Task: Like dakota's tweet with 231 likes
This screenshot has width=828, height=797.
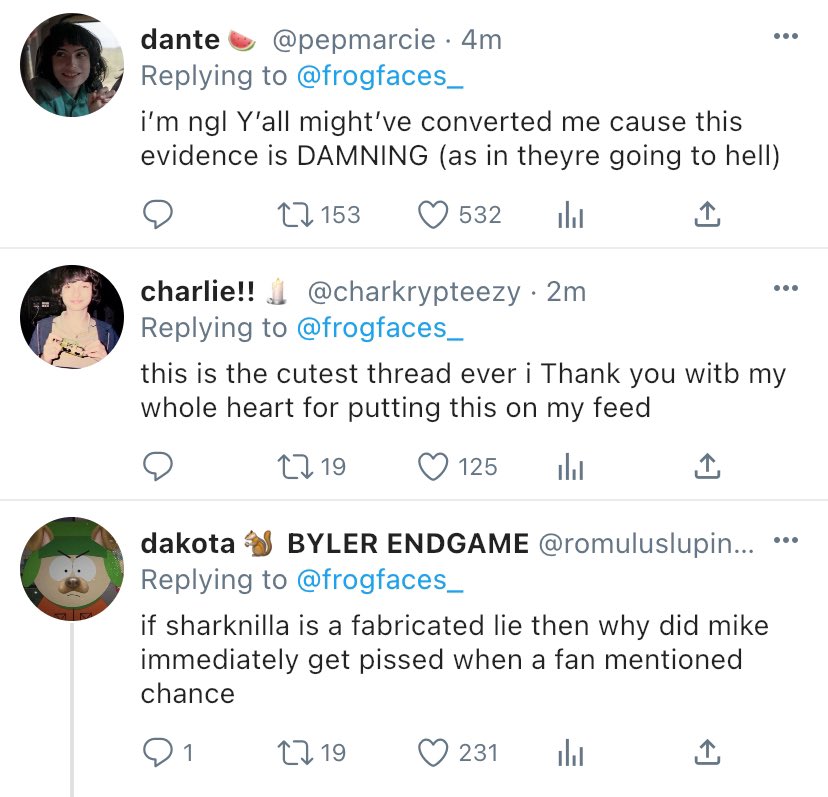Action: 433,751
